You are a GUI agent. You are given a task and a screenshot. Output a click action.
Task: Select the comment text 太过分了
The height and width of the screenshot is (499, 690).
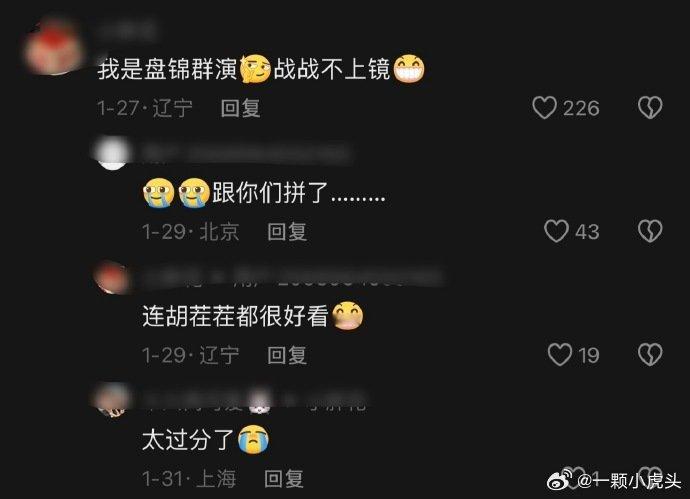click(206, 440)
